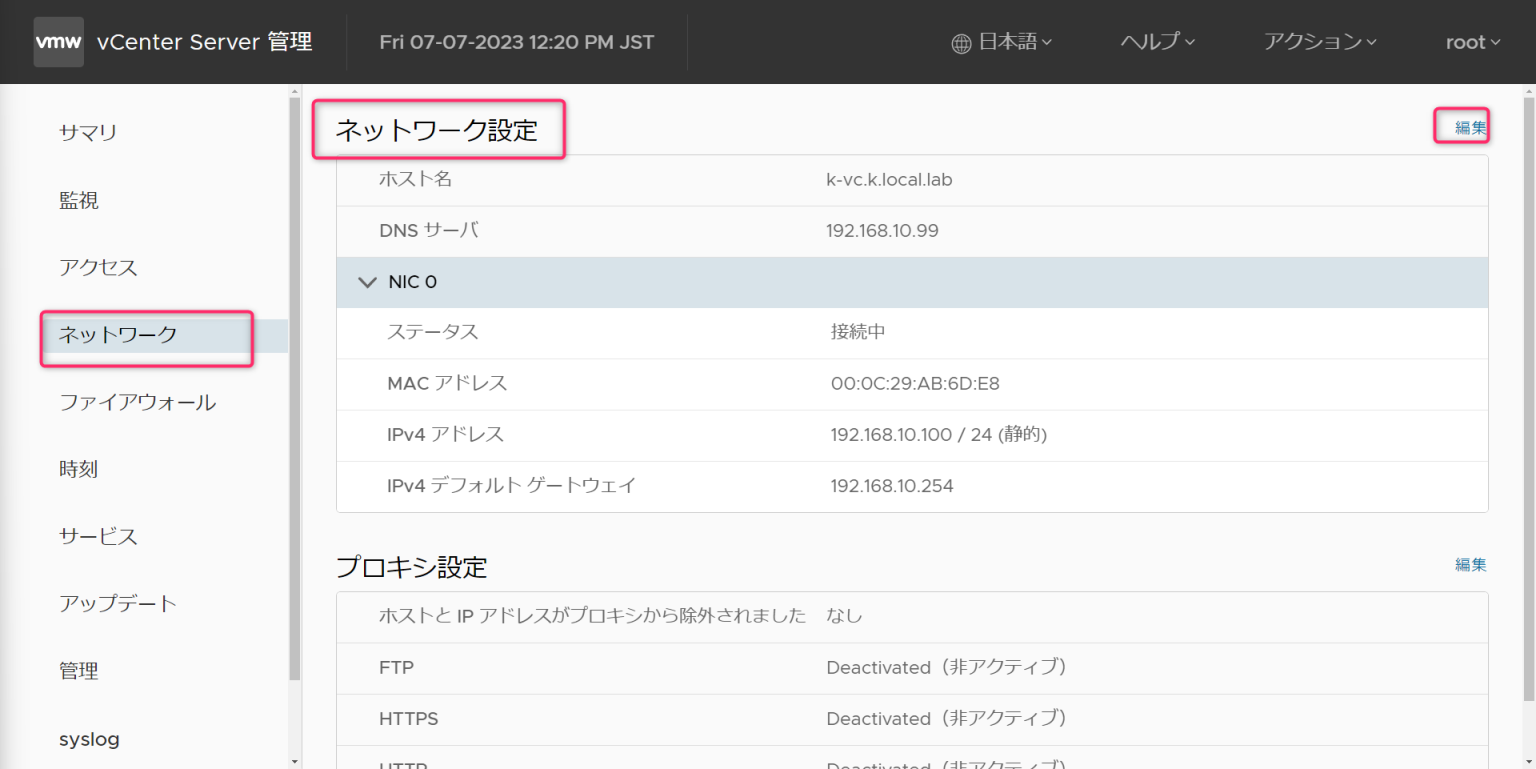Open the サービス section
Image resolution: width=1536 pixels, height=769 pixels.
coord(97,536)
